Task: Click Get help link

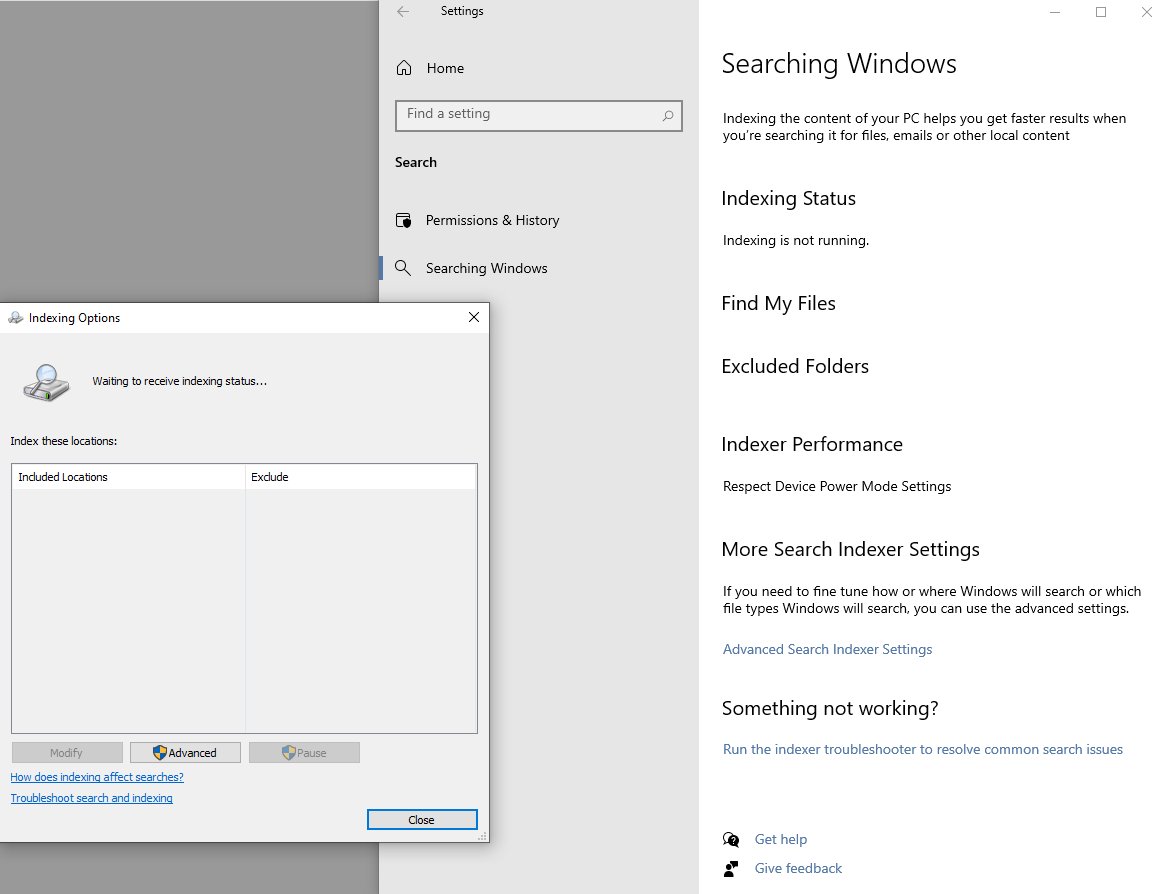Action: point(781,840)
